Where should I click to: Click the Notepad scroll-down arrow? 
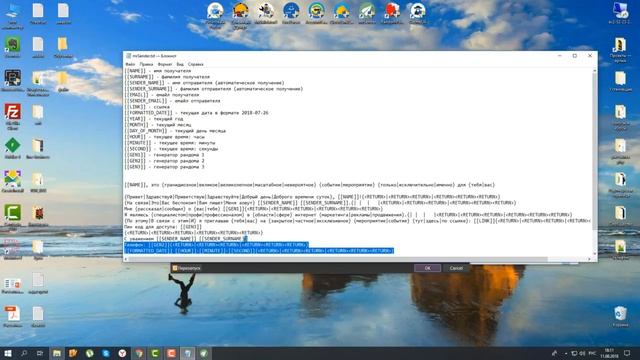[x=594, y=254]
